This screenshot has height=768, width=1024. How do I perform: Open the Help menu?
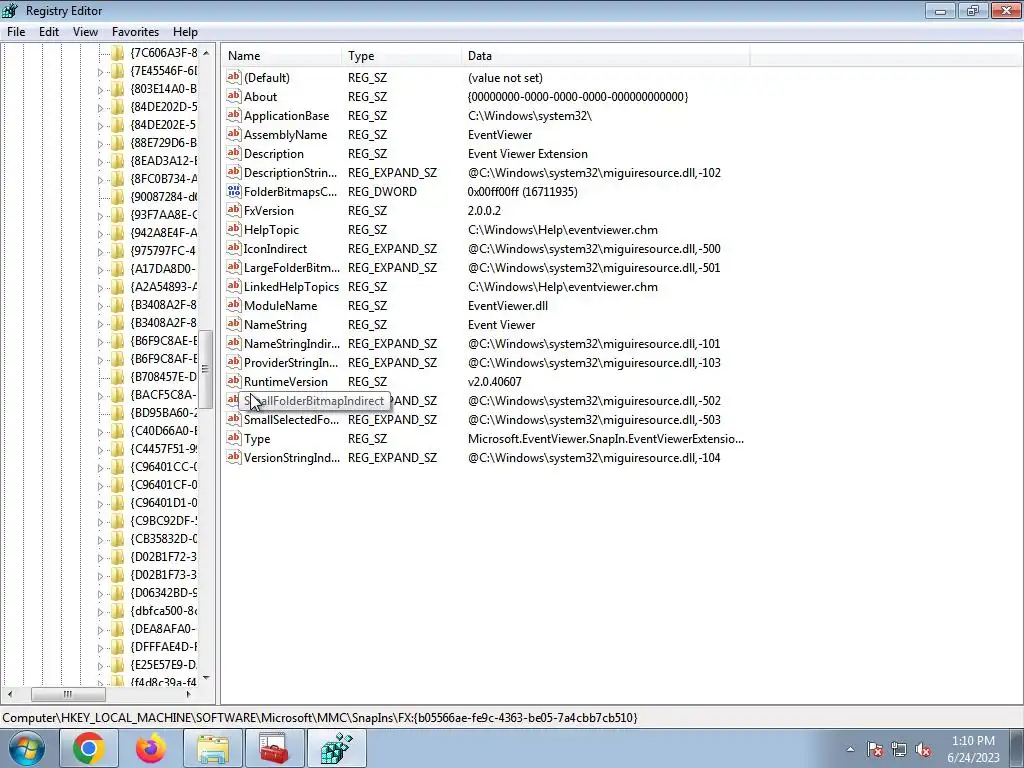pos(185,31)
